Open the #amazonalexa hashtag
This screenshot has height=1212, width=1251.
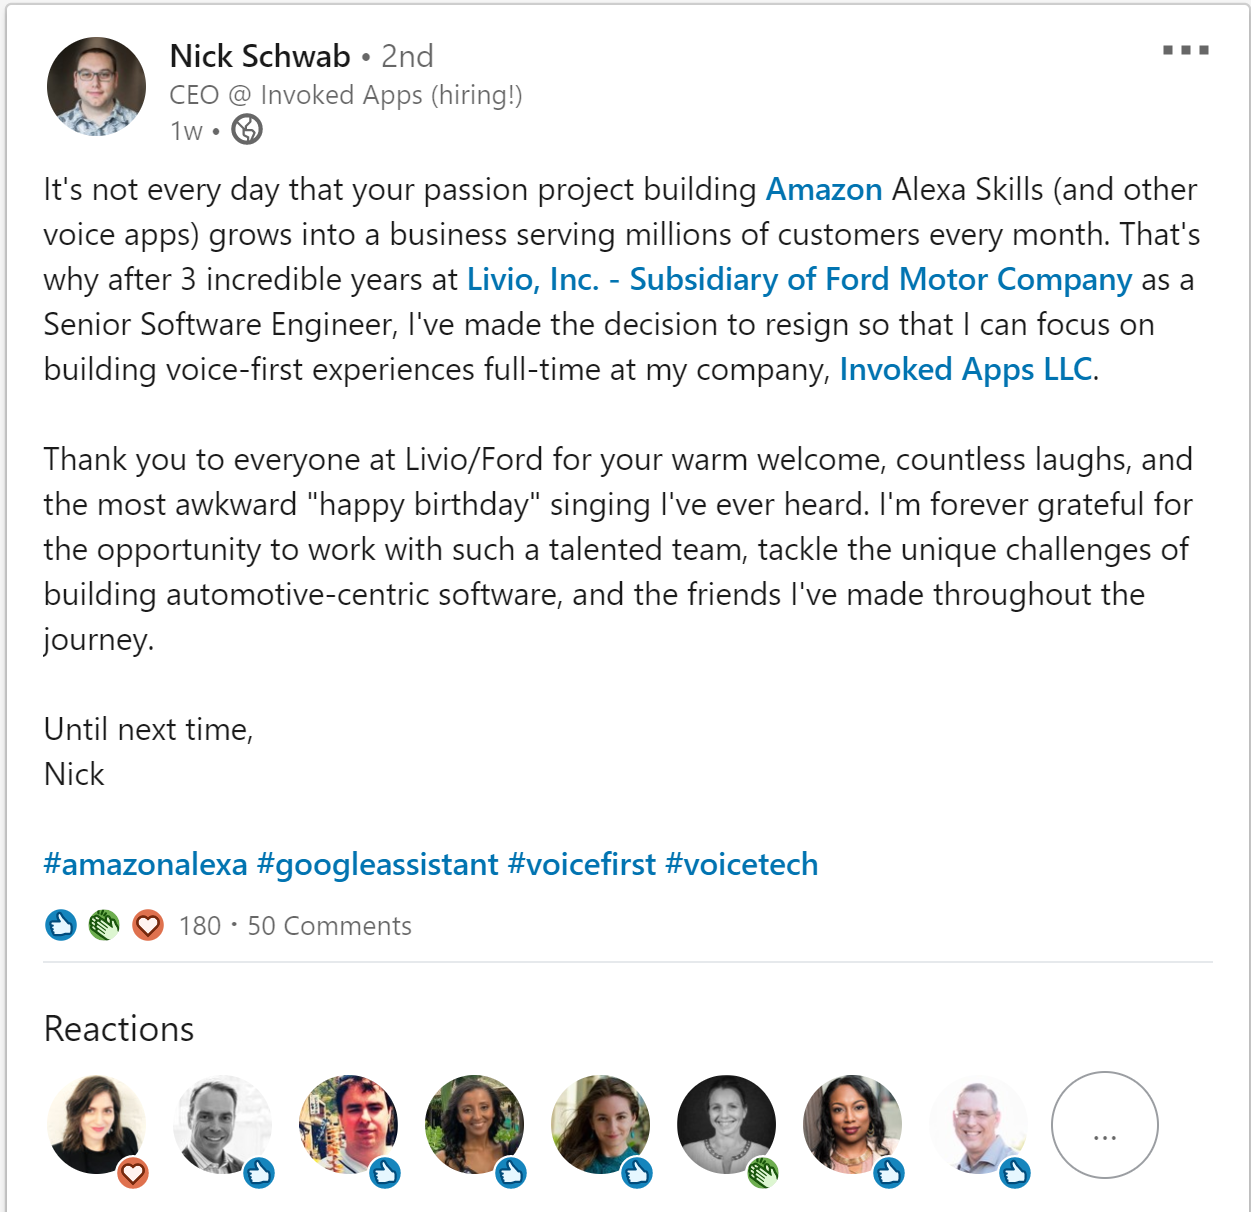pos(146,864)
